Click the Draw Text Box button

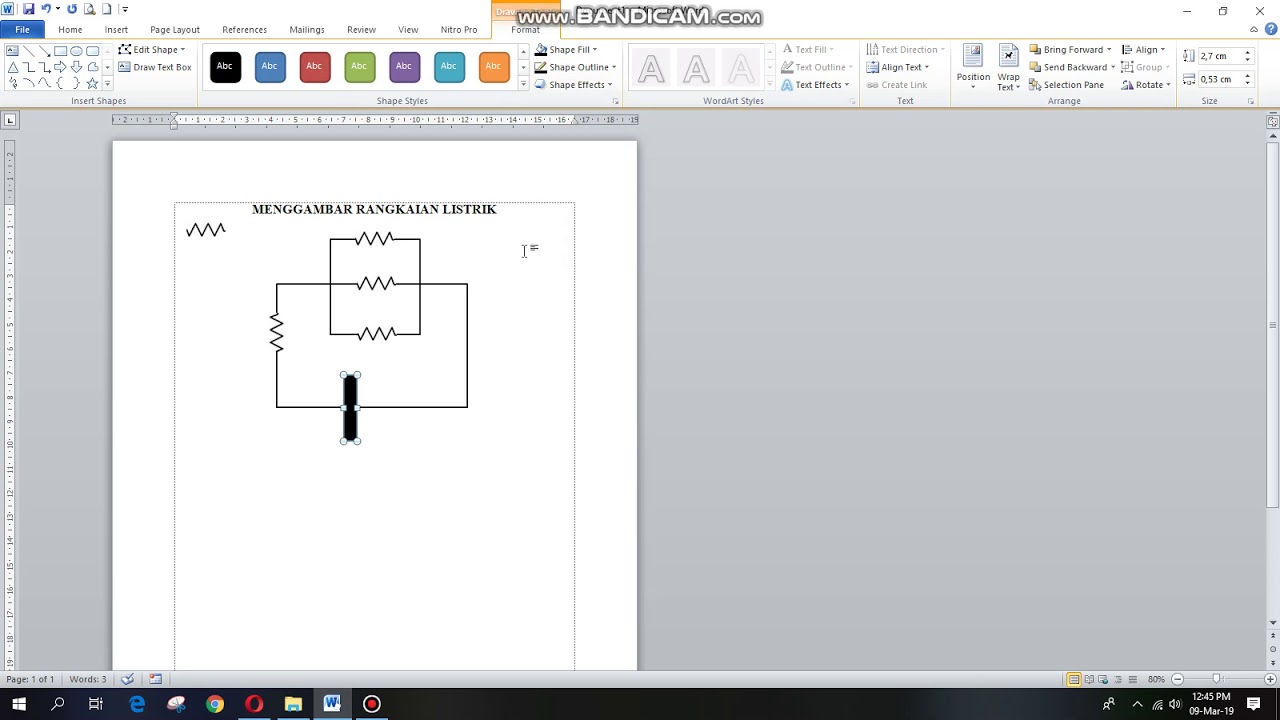[x=155, y=67]
